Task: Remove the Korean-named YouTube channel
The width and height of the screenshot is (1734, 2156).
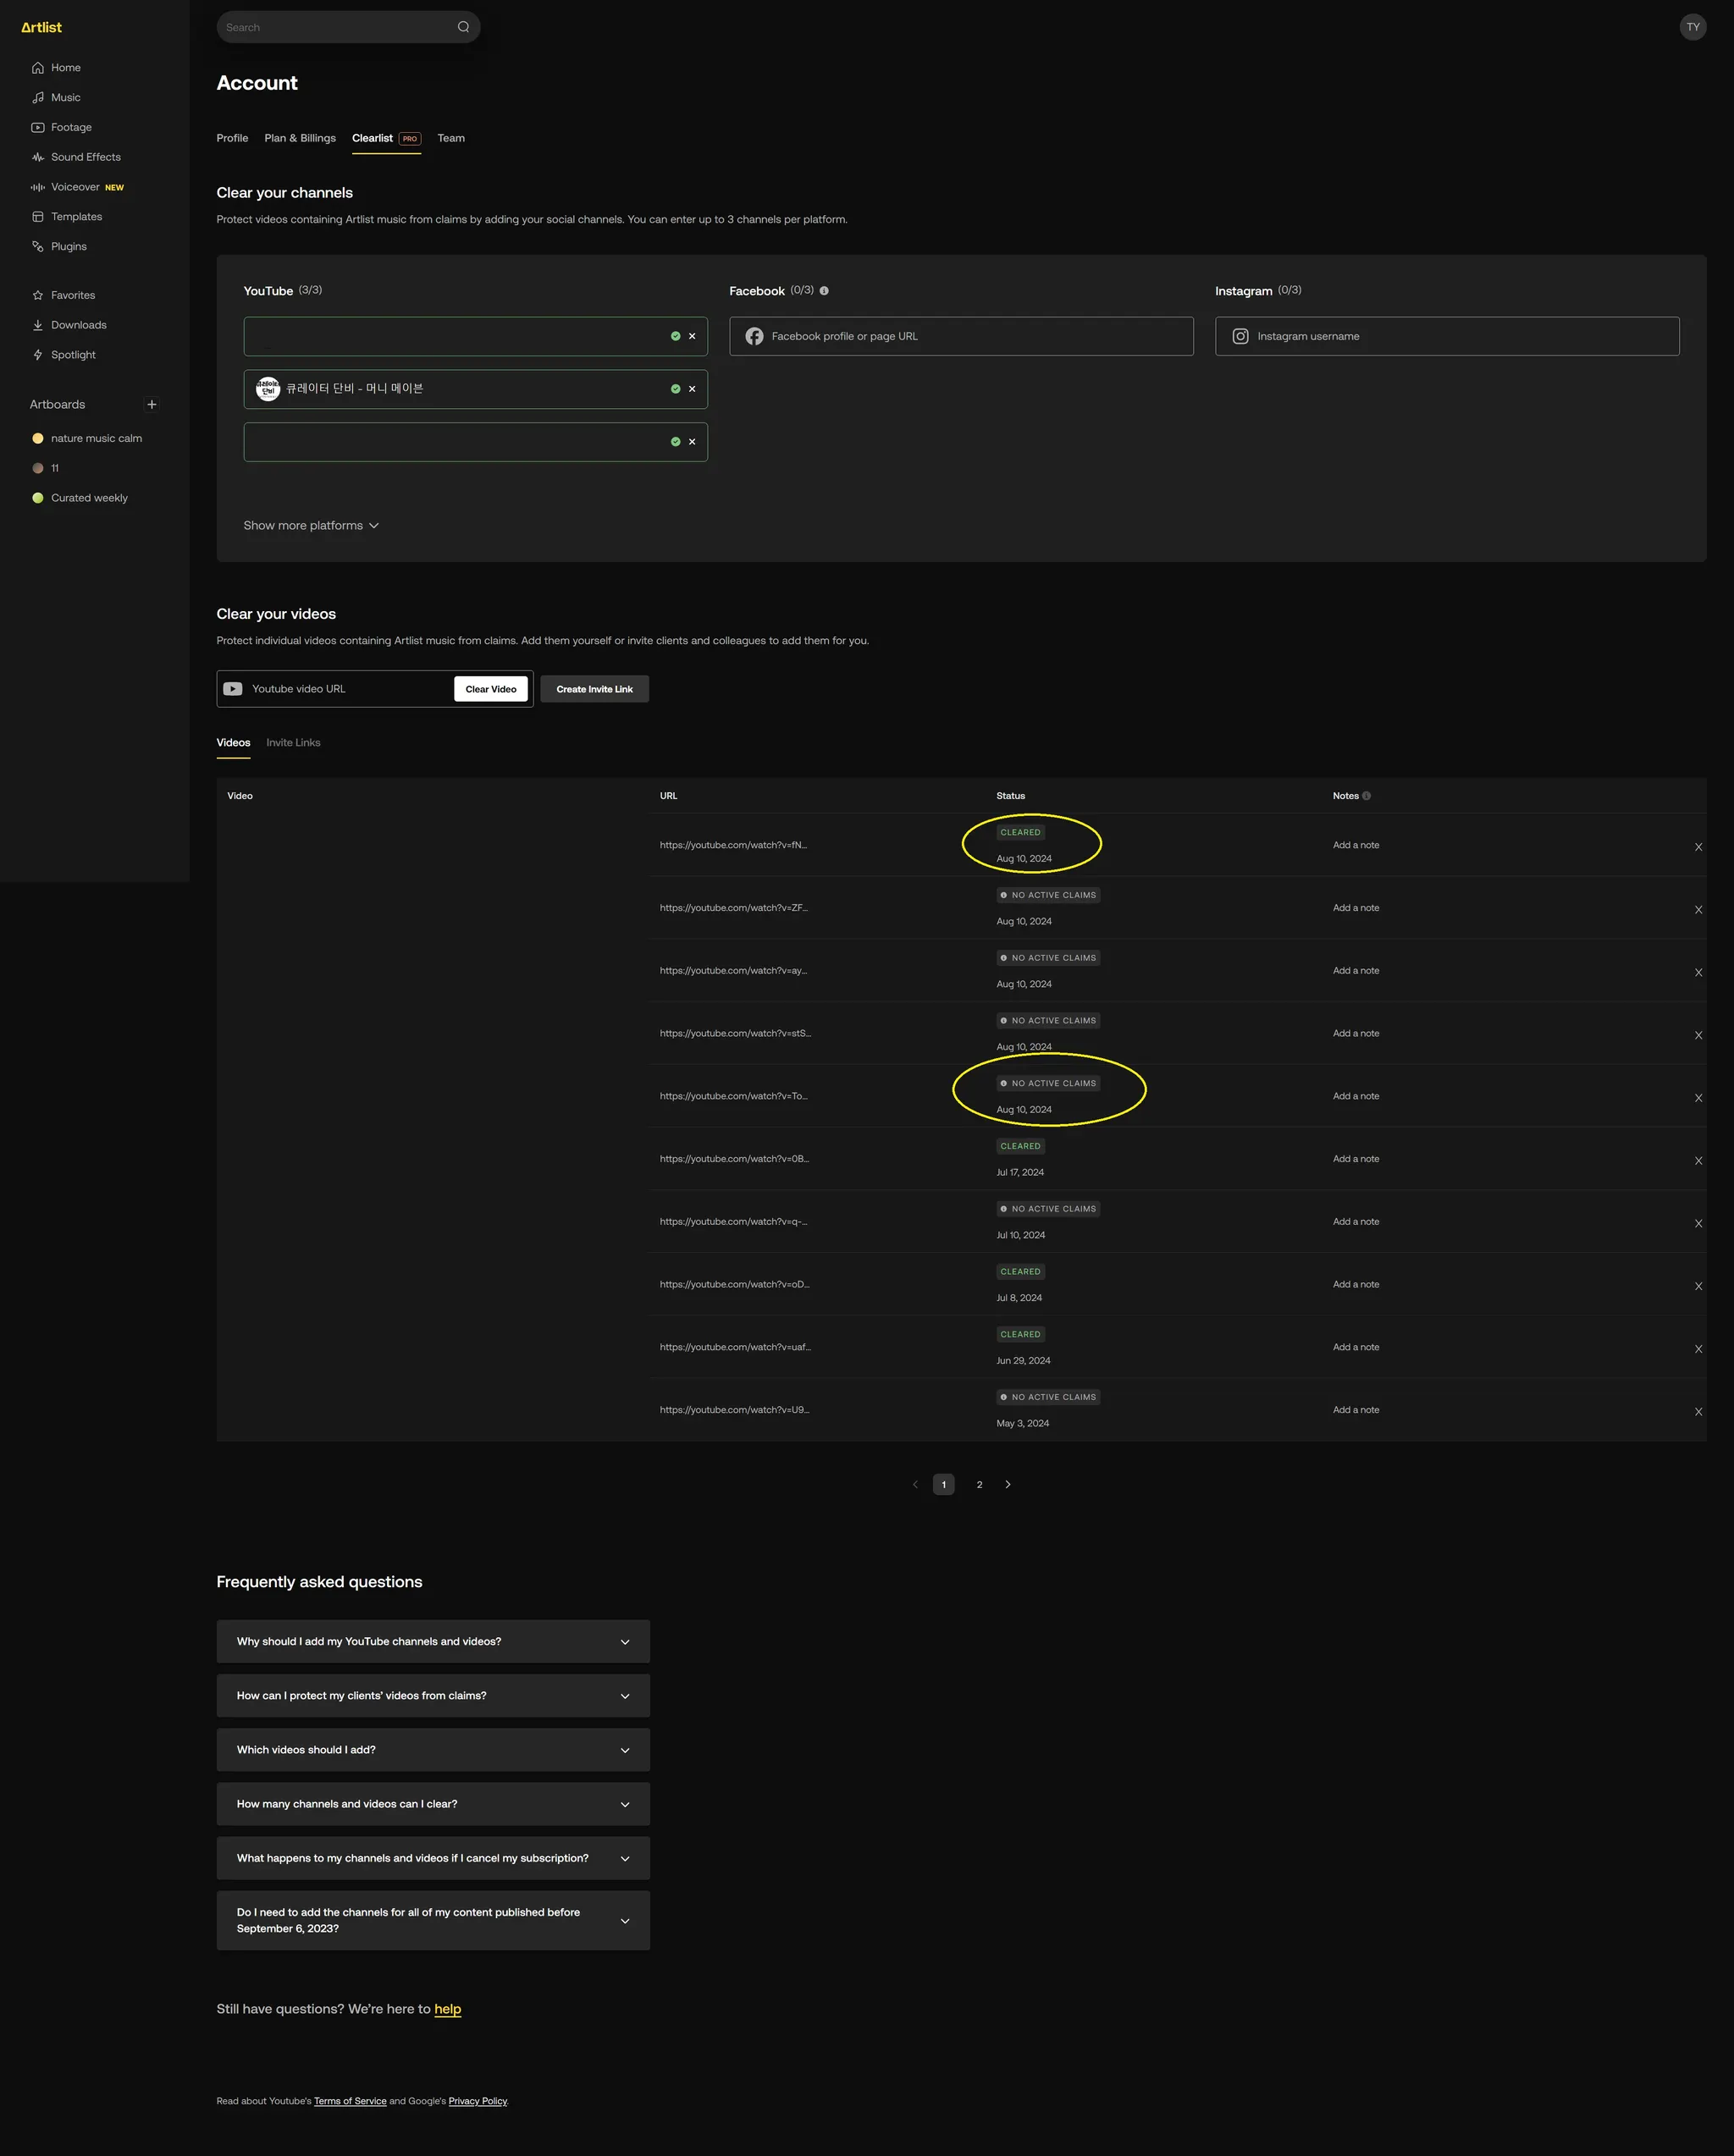Action: click(x=692, y=389)
